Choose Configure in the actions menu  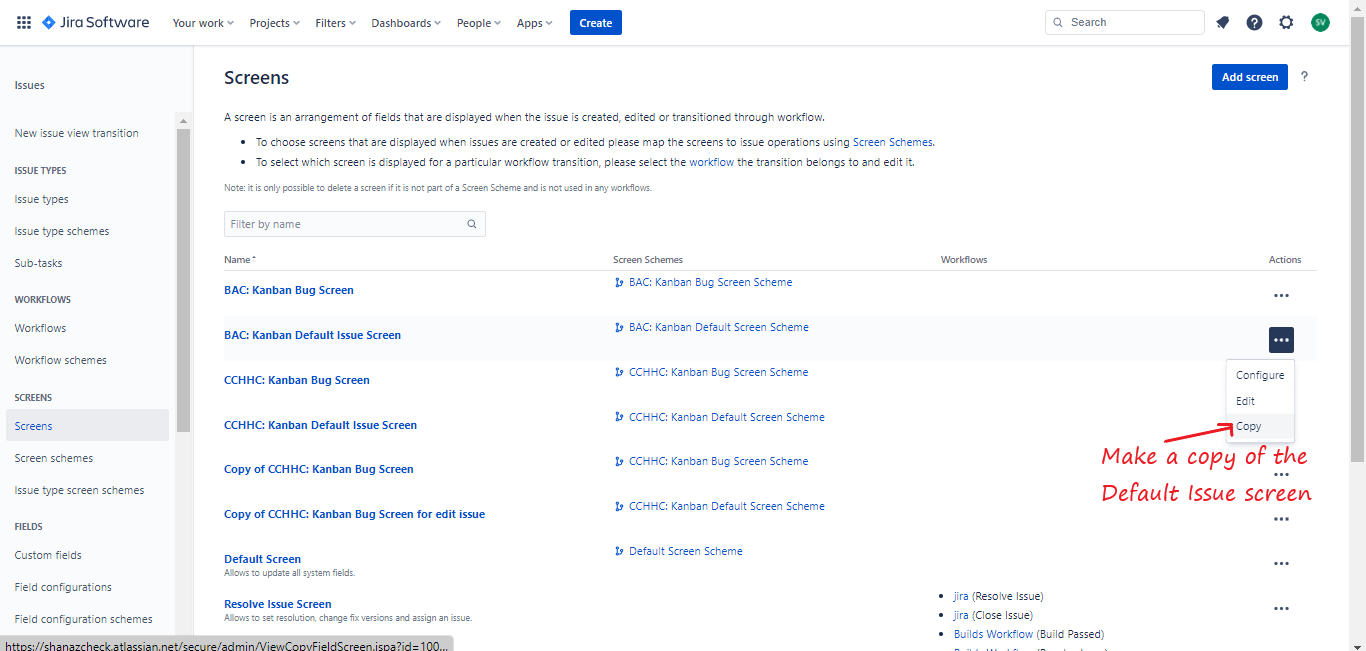coord(1259,375)
